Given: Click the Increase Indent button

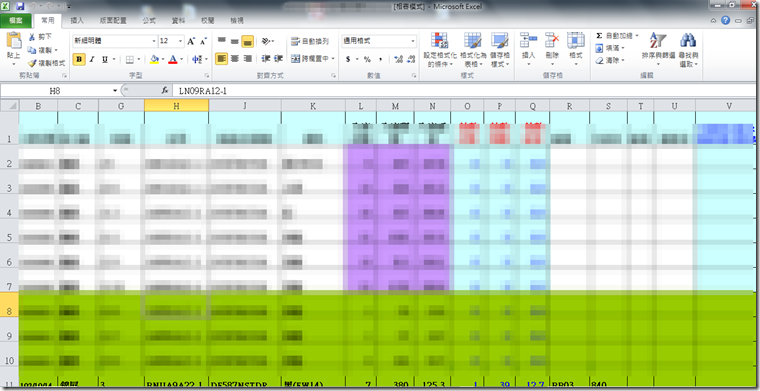Looking at the screenshot, I should point(278,59).
